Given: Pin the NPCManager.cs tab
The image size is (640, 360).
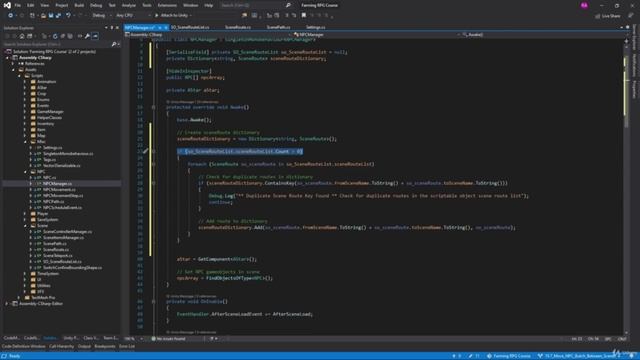Looking at the screenshot, I should click(160, 27).
